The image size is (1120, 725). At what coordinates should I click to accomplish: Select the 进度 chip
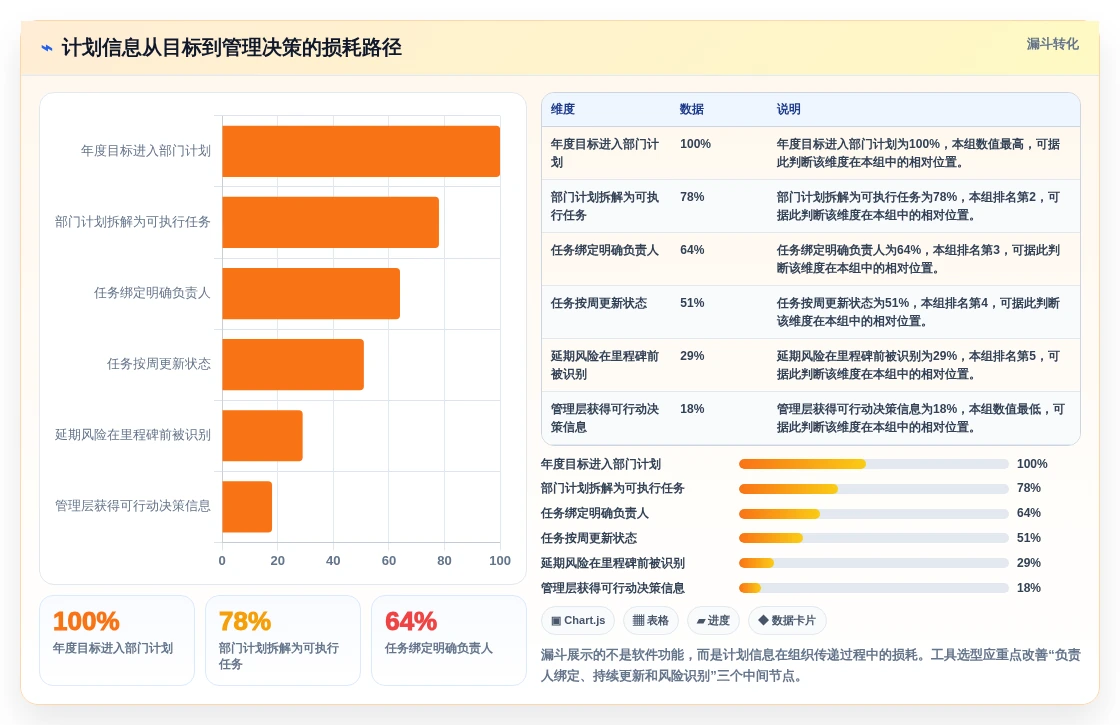click(713, 620)
